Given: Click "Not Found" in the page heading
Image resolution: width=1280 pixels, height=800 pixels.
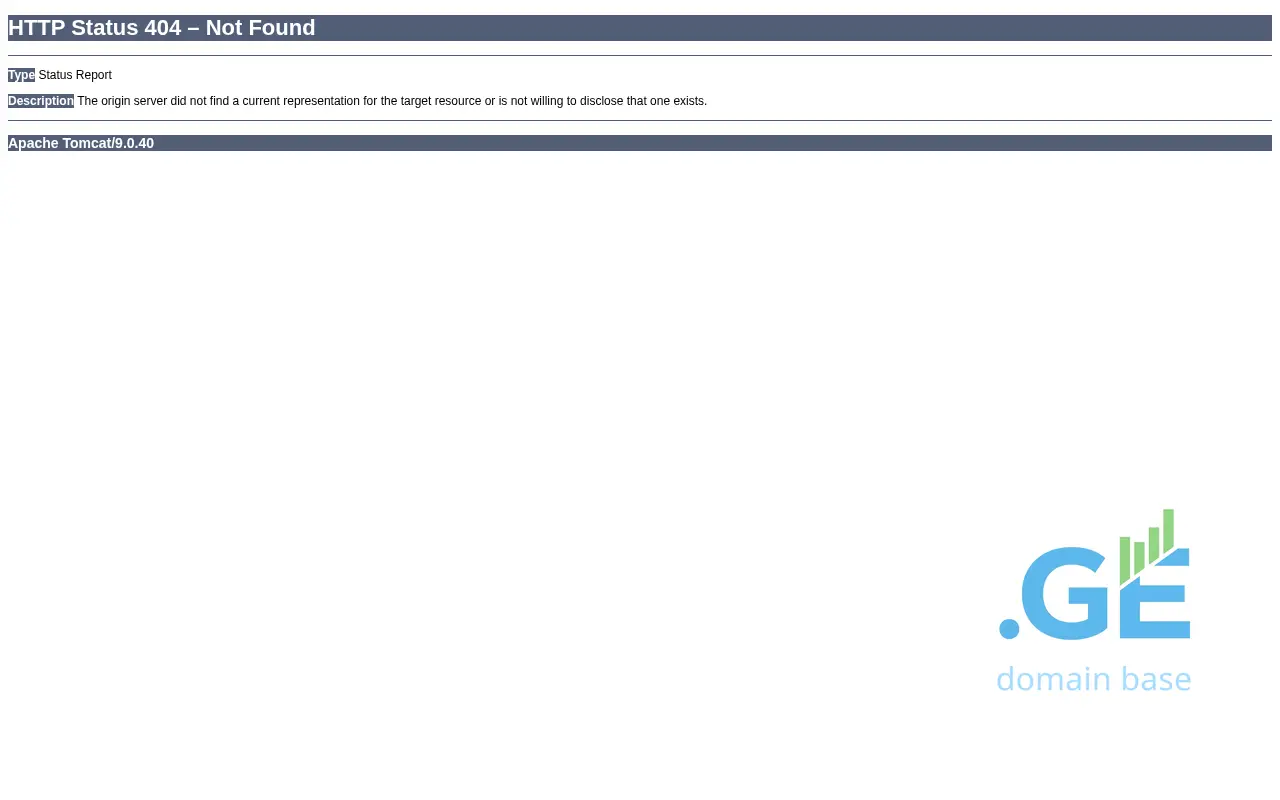Looking at the screenshot, I should (260, 28).
